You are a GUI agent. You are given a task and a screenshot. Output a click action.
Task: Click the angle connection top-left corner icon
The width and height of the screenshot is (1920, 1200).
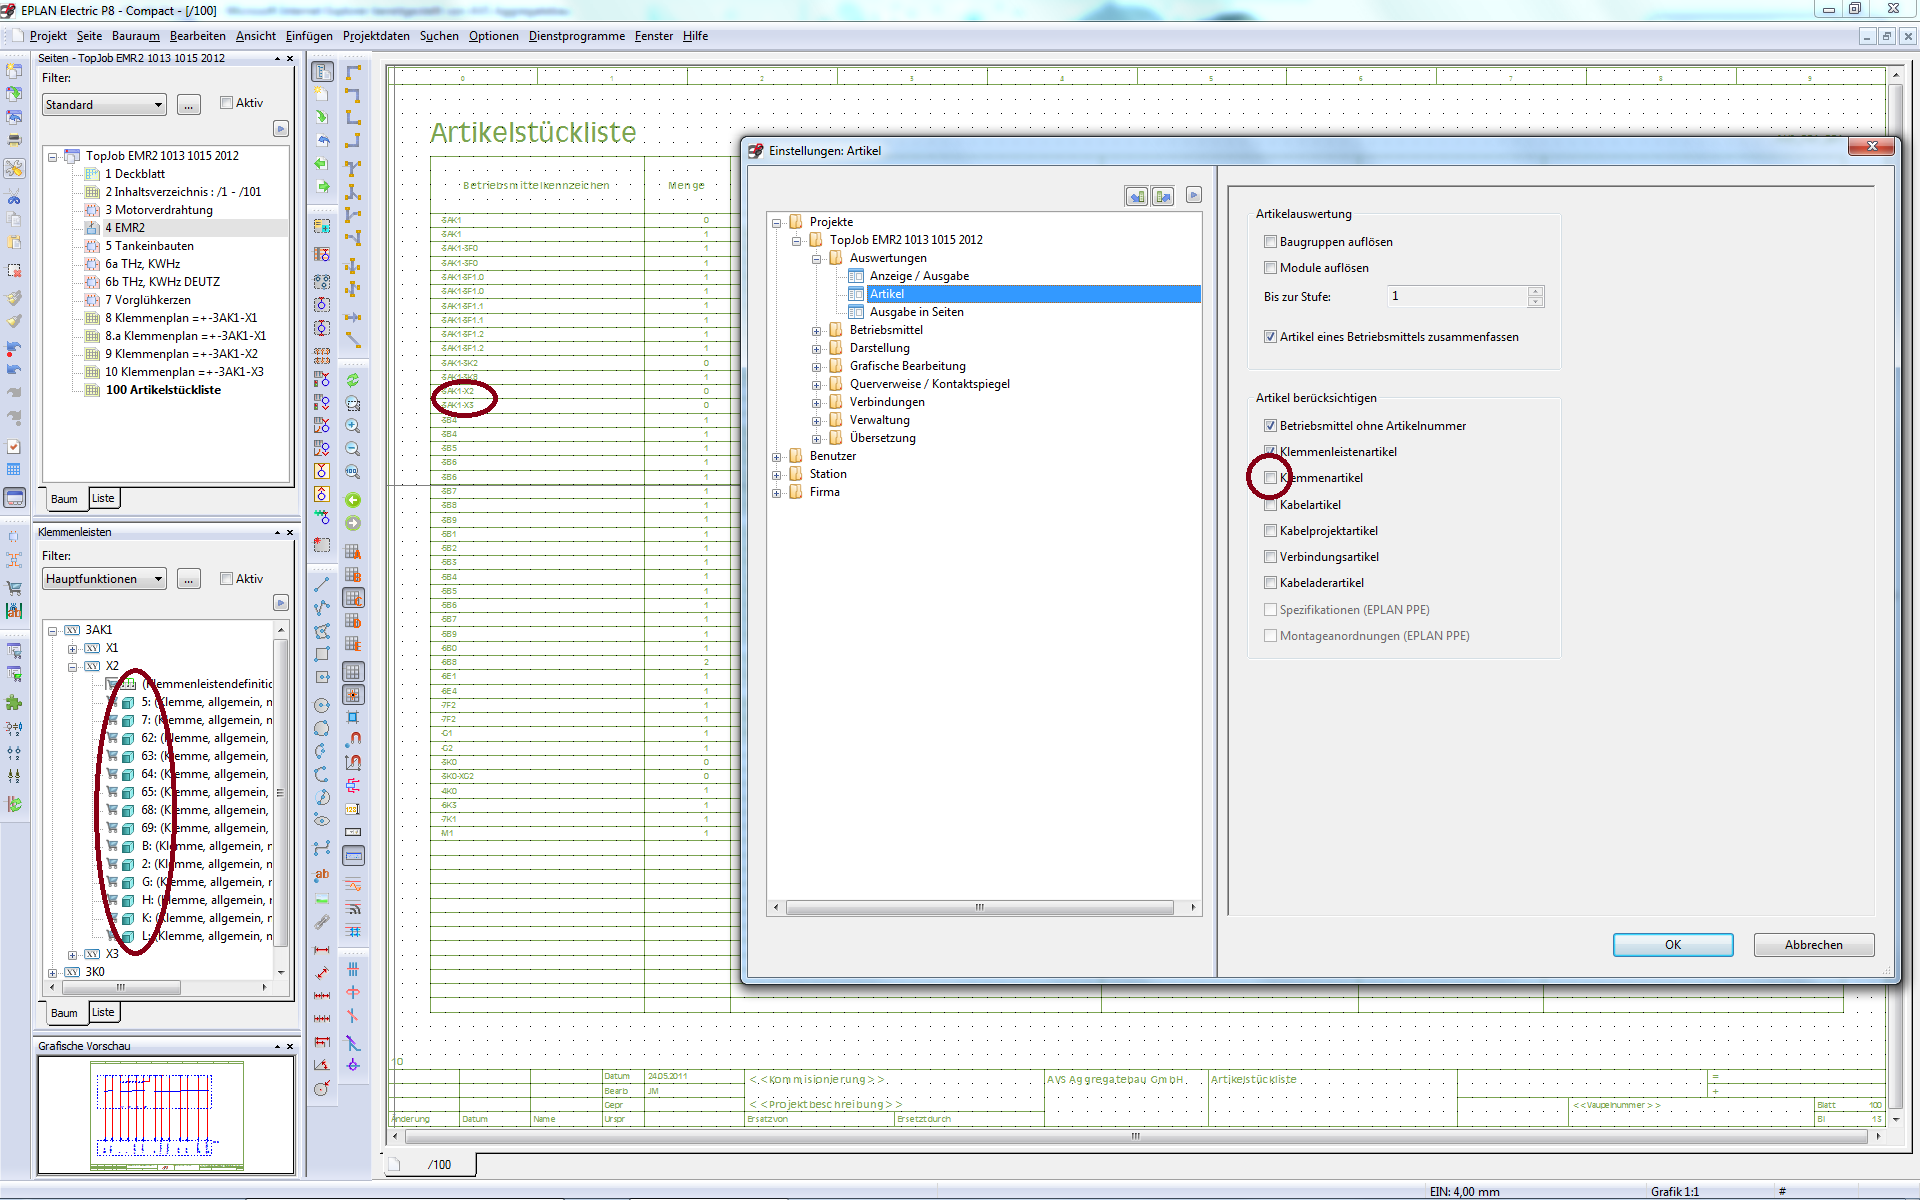tap(353, 72)
